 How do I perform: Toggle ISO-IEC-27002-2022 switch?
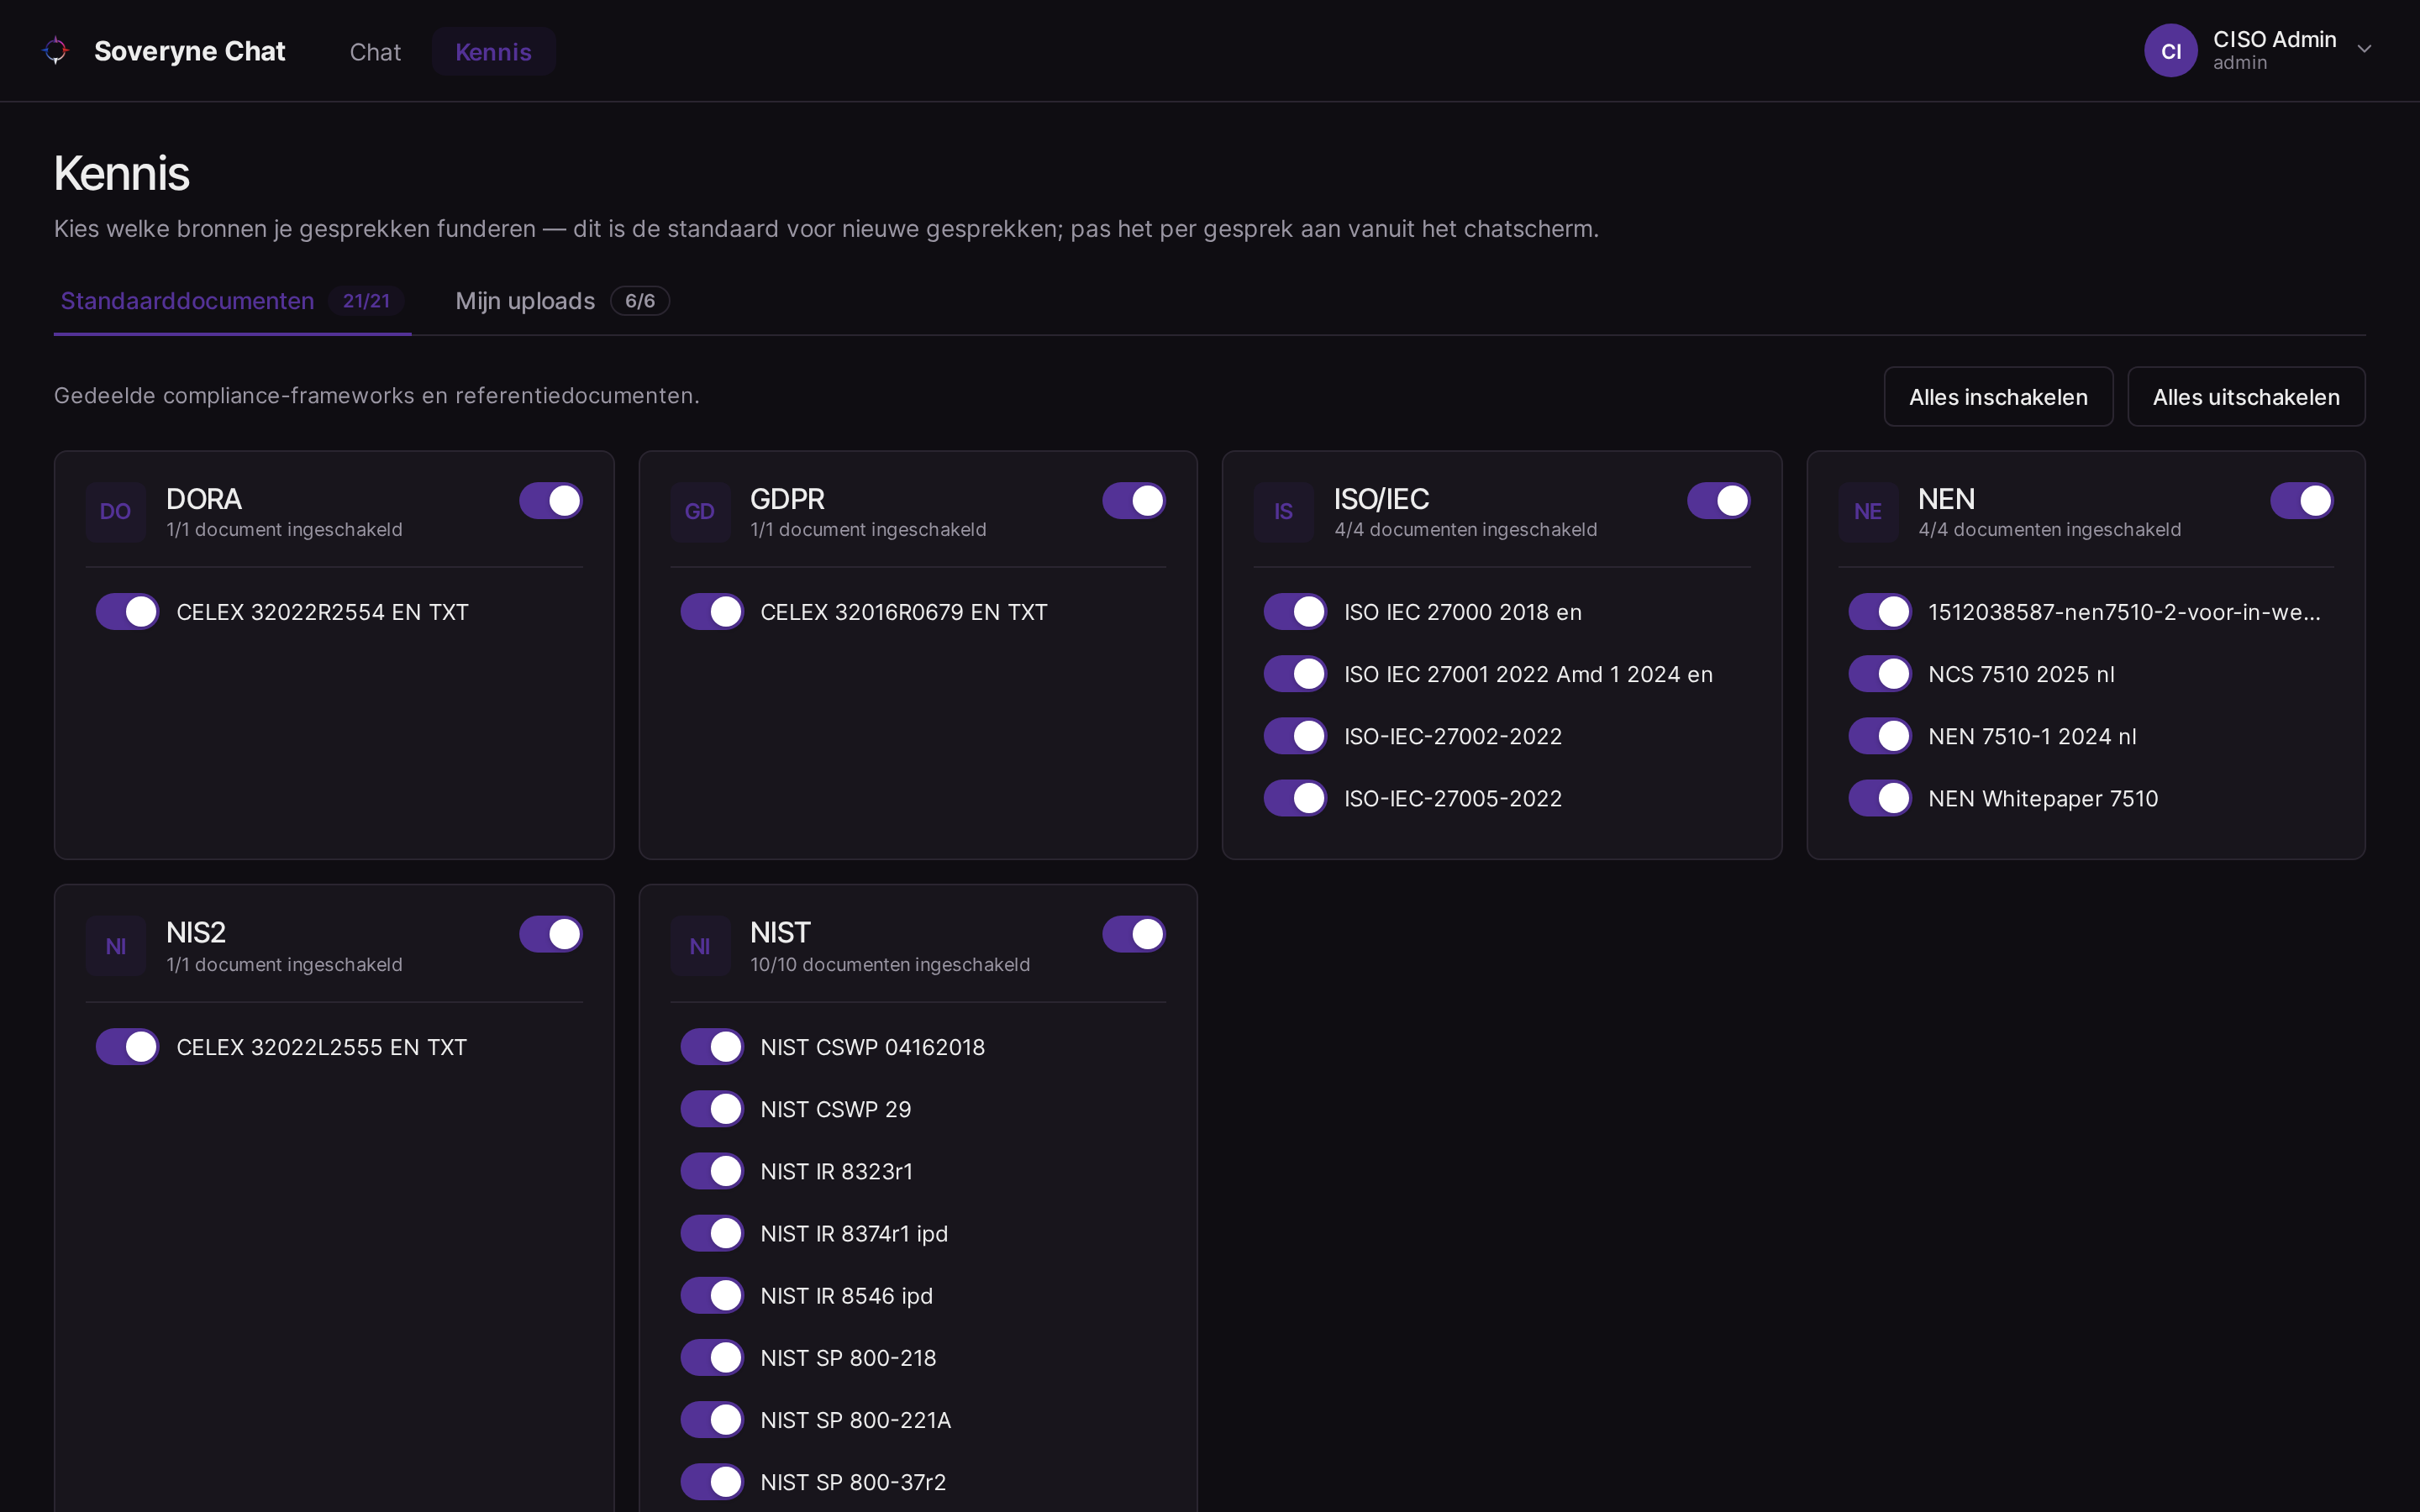[x=1295, y=736]
